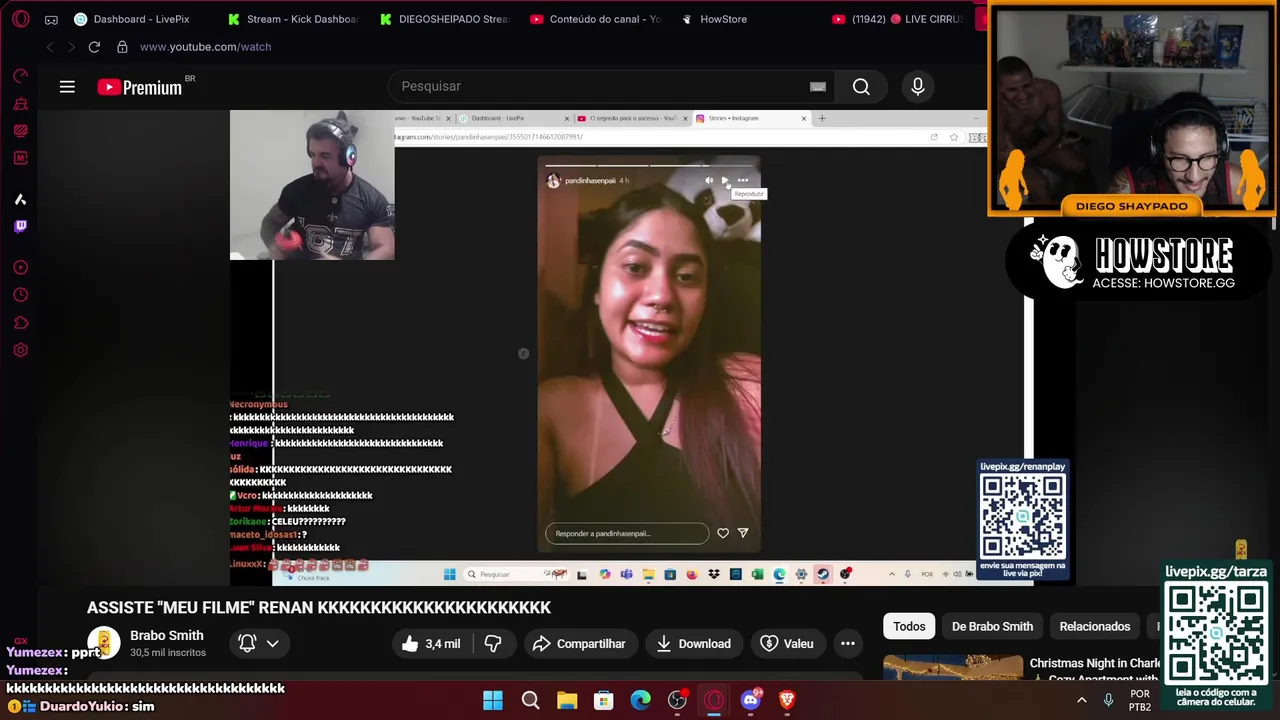Open History clock icon in sidebar
This screenshot has height=720, width=1280.
pos(20,295)
